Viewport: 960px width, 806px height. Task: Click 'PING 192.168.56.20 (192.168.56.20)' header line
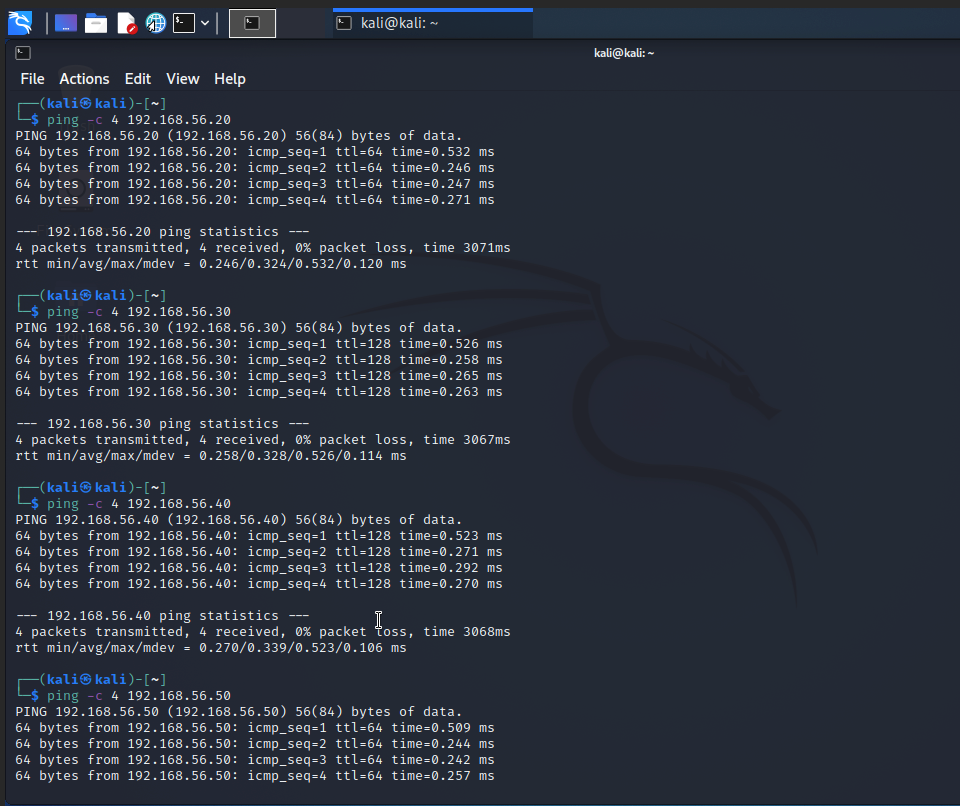click(x=239, y=136)
